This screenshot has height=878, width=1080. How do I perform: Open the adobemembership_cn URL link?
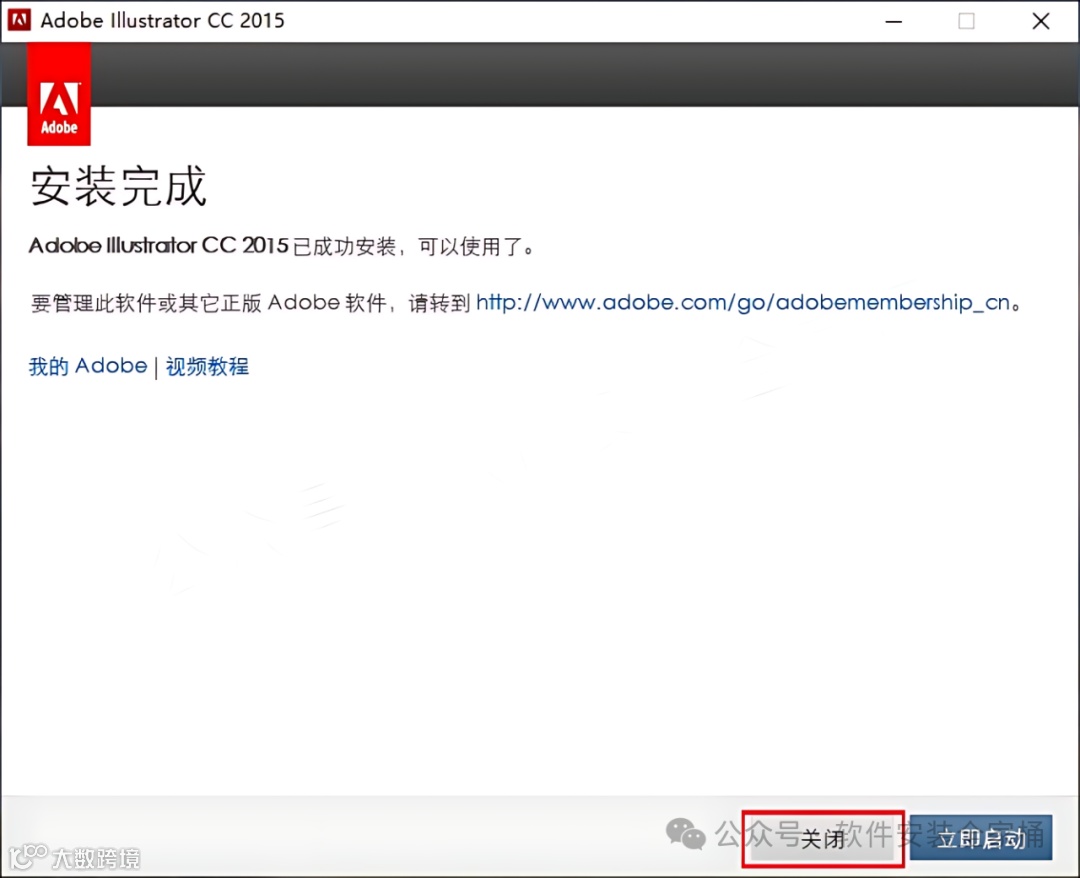coord(742,302)
